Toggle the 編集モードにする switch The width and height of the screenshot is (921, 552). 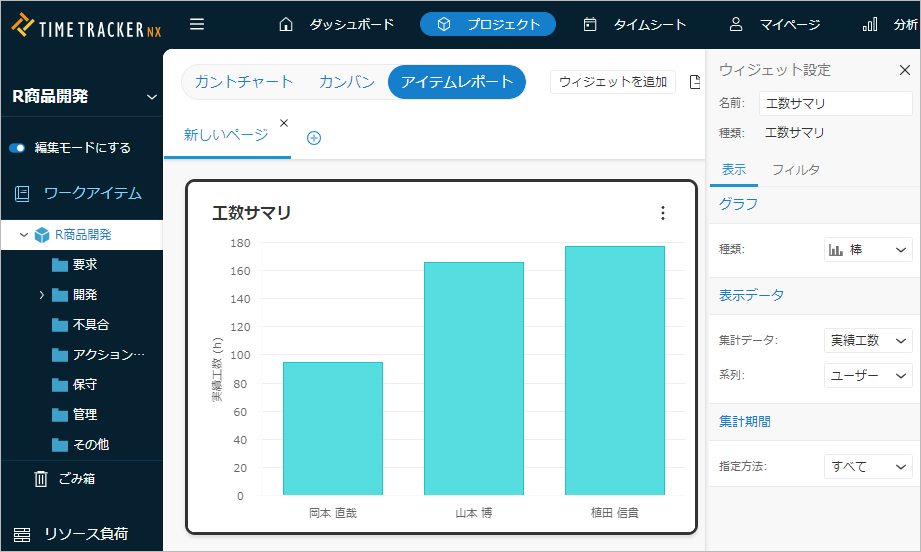[17, 148]
